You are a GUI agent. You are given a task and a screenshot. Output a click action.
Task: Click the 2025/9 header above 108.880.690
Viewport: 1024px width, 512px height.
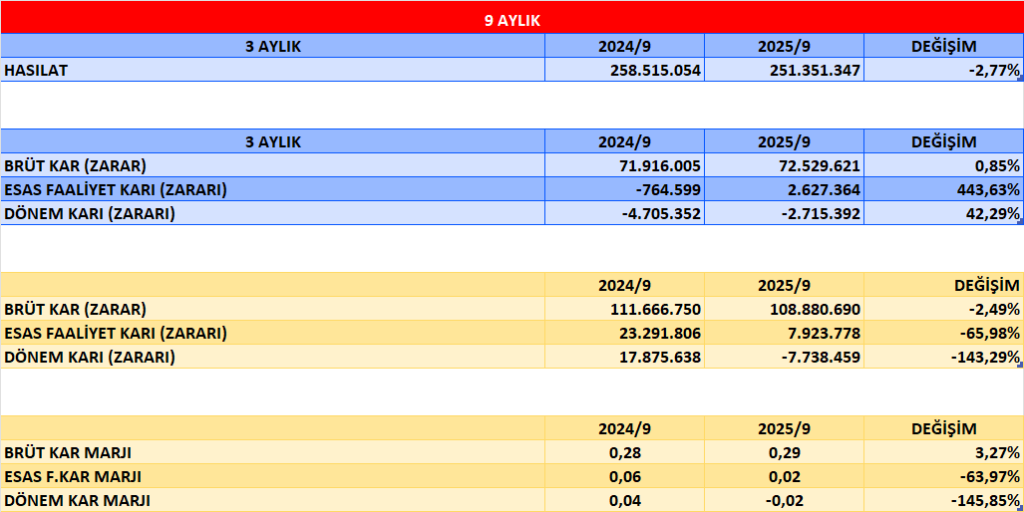(x=784, y=285)
